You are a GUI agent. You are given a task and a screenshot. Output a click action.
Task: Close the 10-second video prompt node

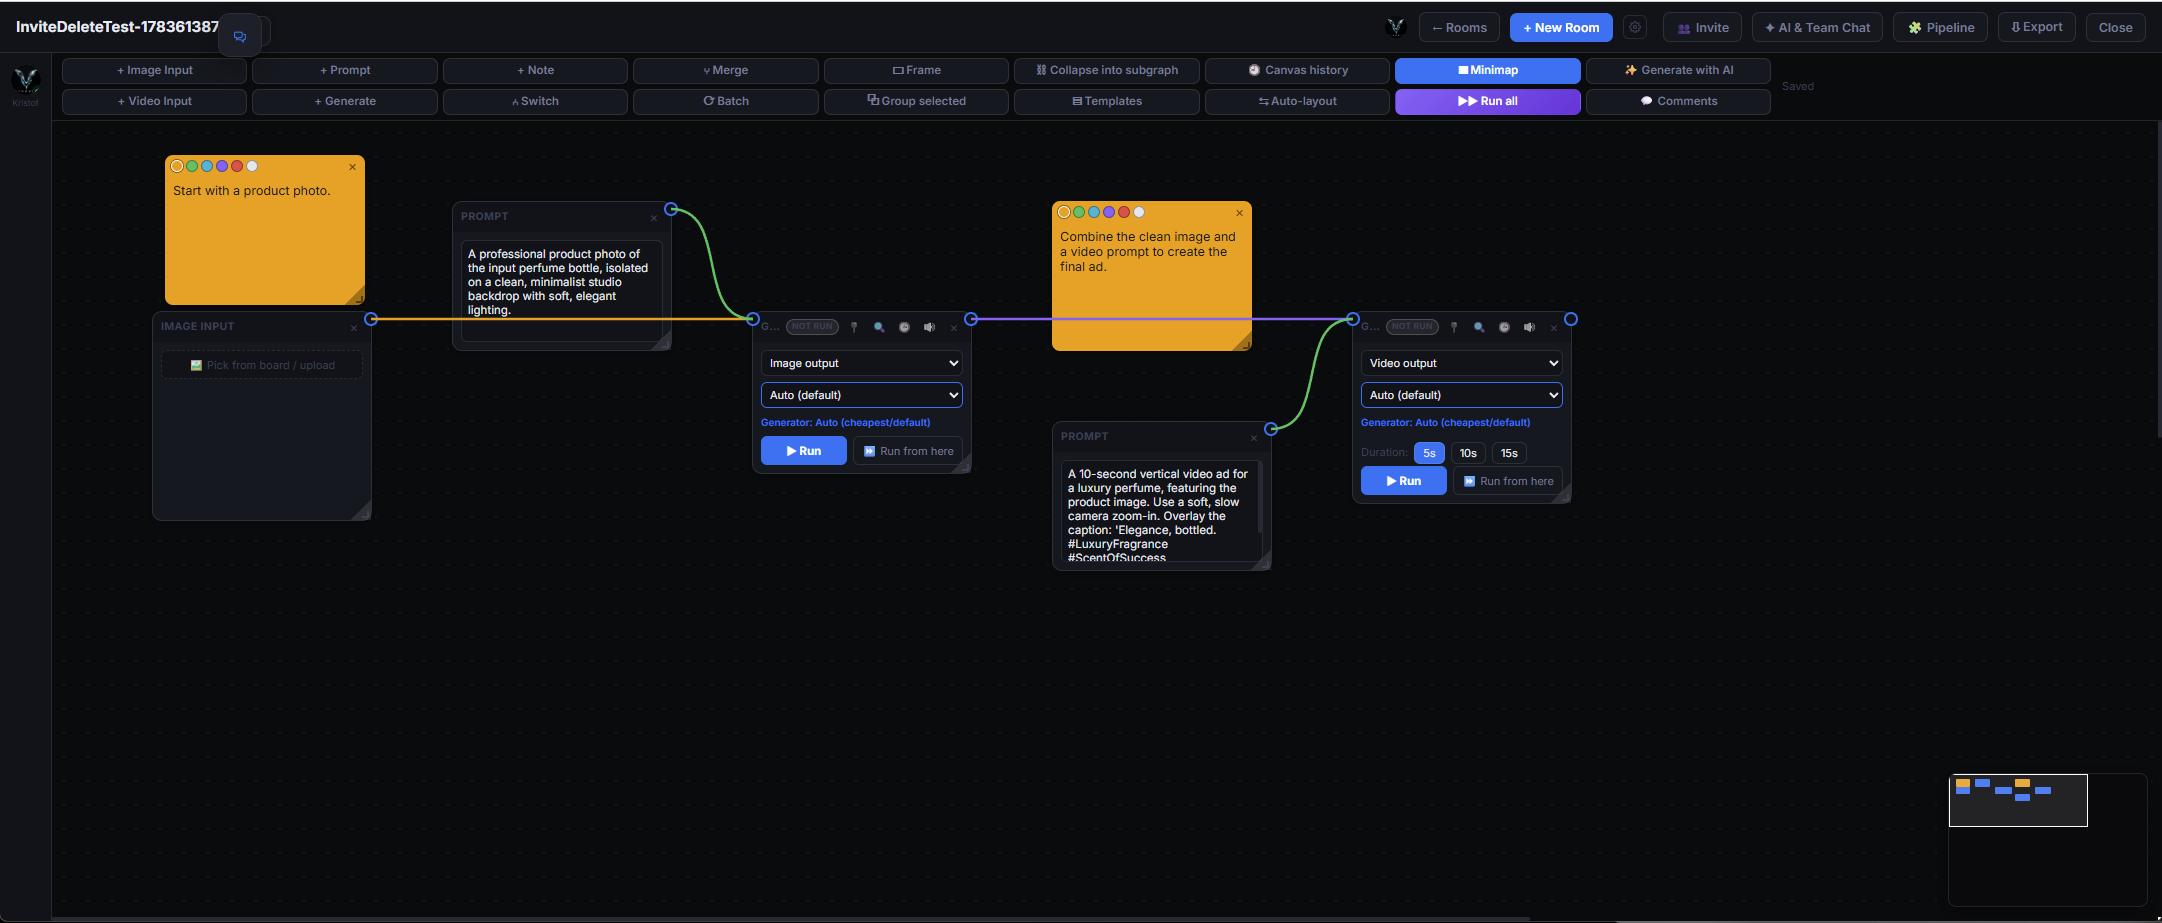click(1254, 438)
